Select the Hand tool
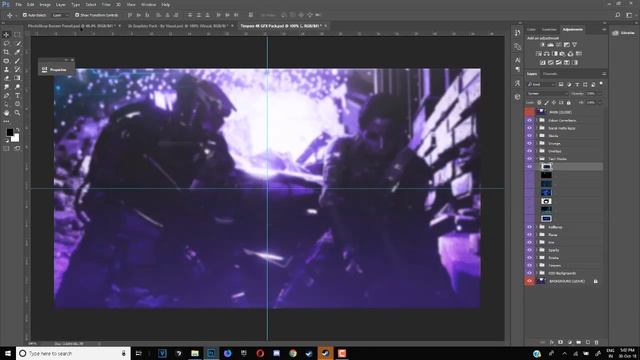The image size is (640, 360). [6, 113]
